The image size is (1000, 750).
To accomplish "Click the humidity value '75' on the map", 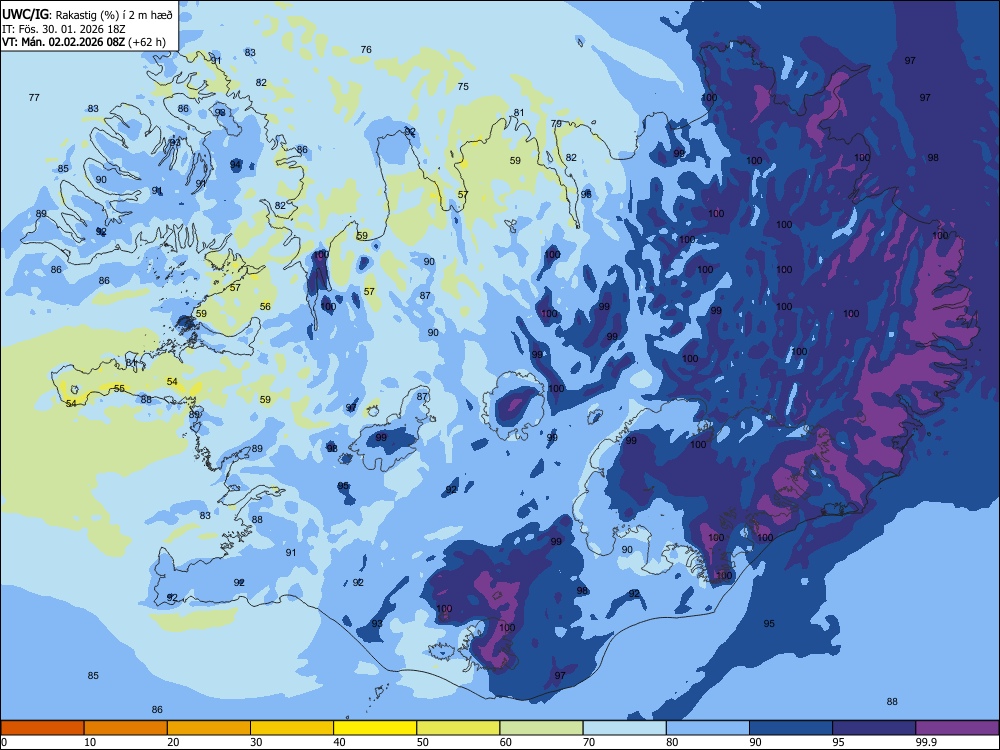I will tap(463, 87).
